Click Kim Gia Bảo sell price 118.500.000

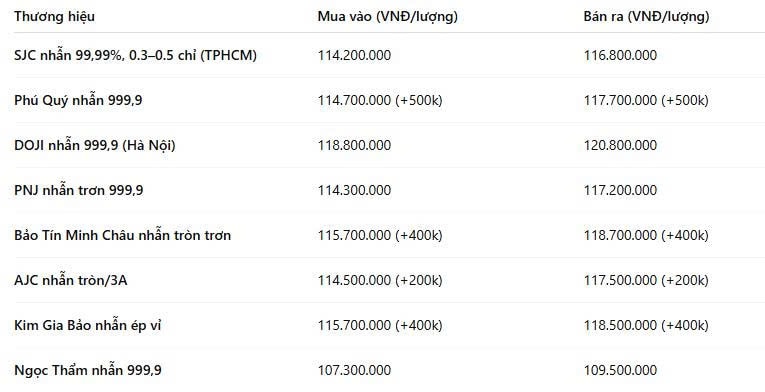(x=646, y=325)
